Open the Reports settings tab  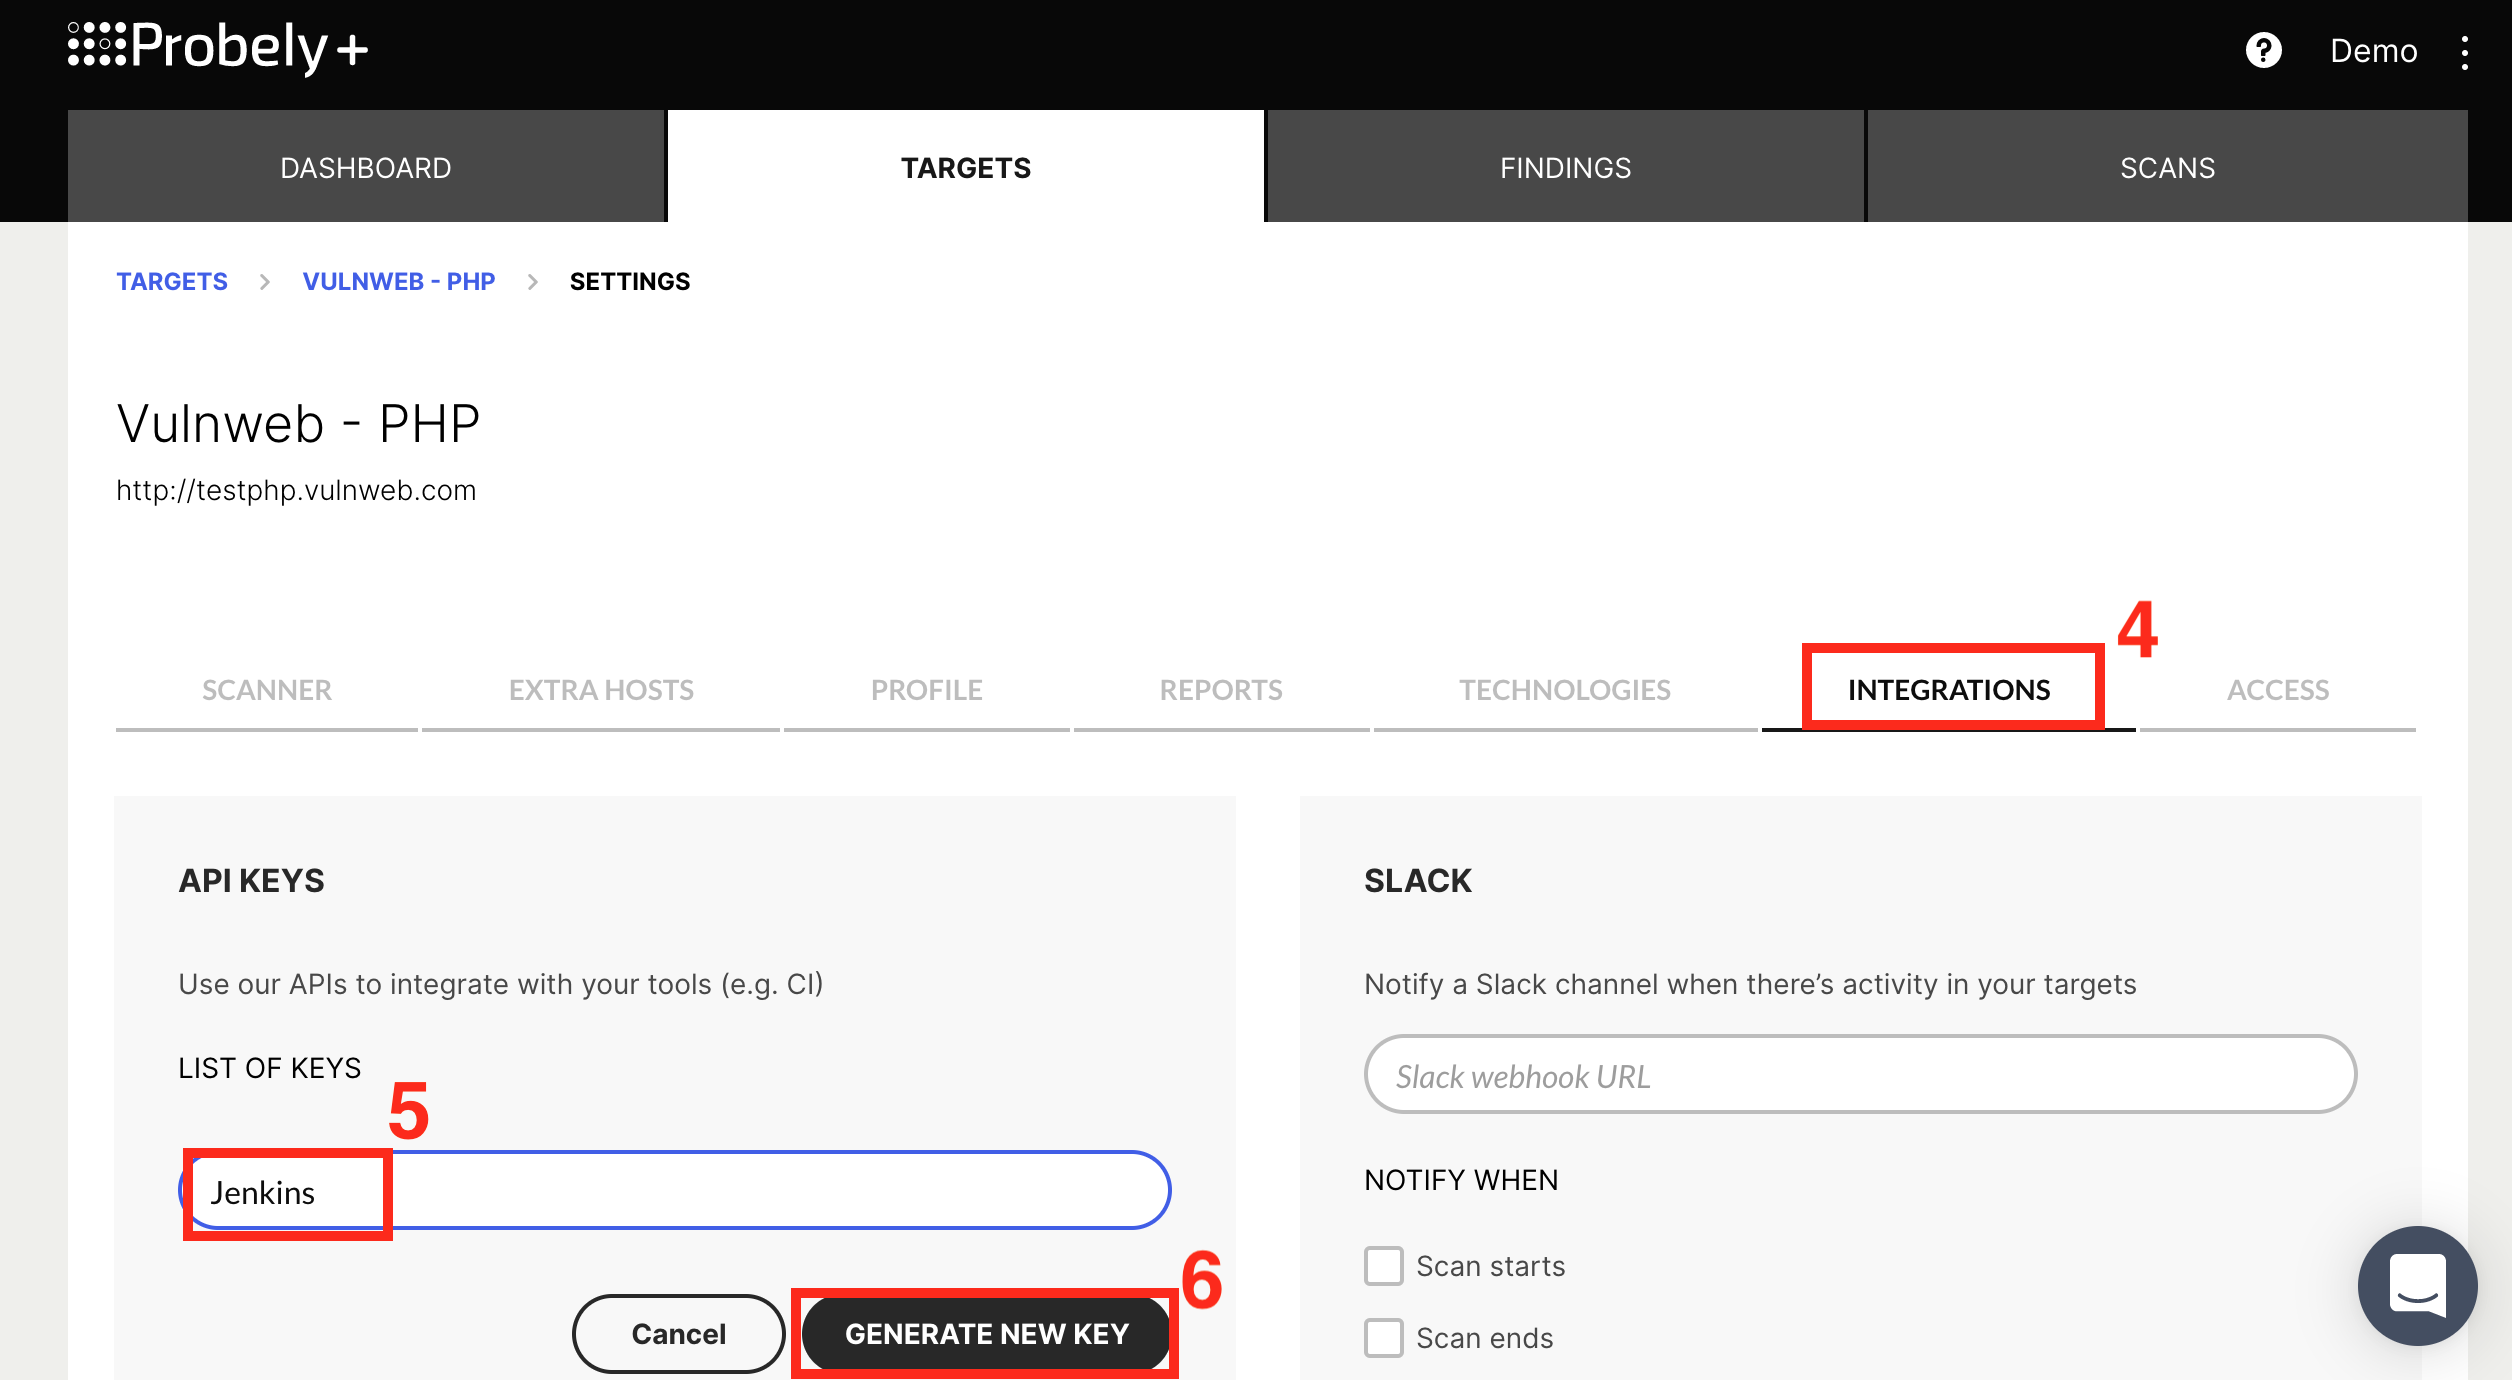(x=1221, y=690)
